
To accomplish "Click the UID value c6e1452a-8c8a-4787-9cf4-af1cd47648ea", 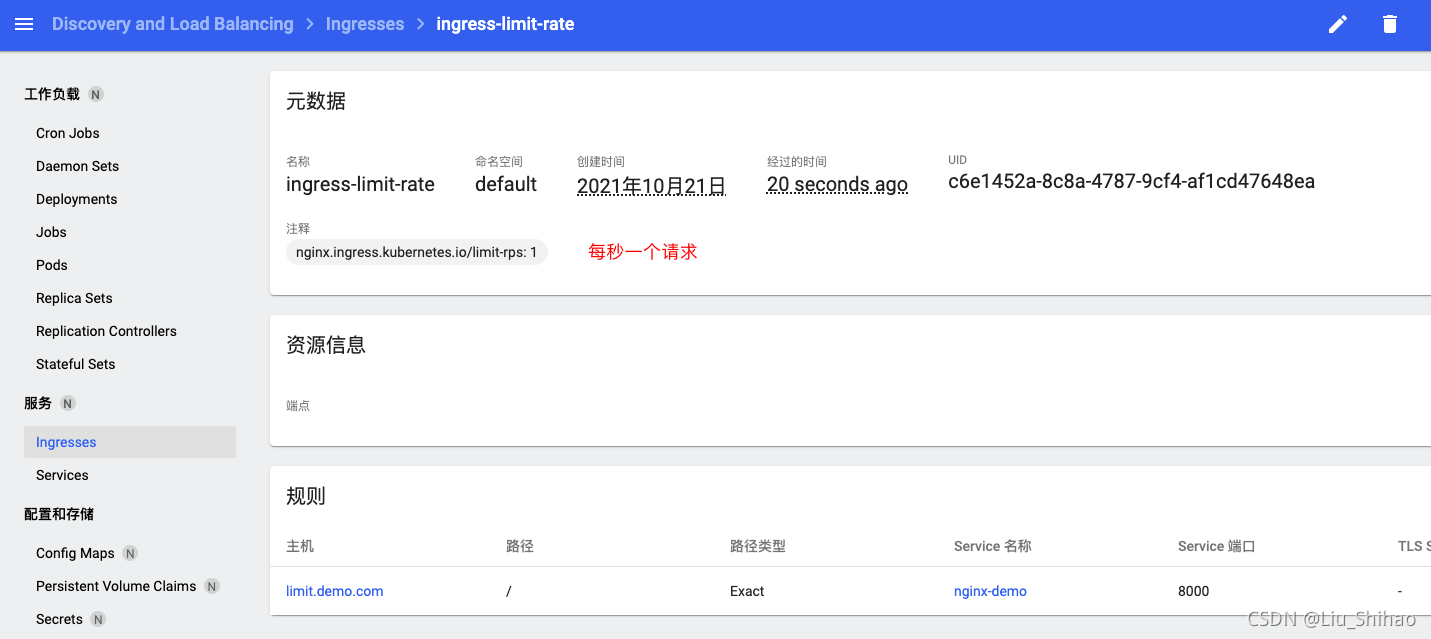I will (1131, 182).
